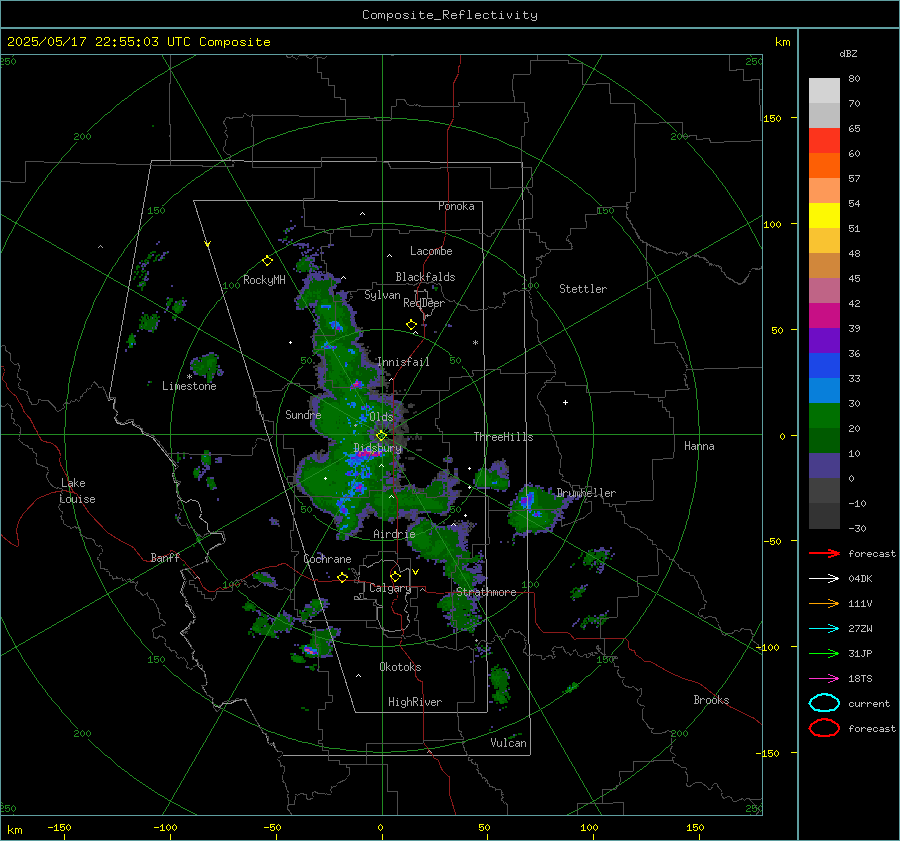
Task: Click the RedDeer city label
Action: [x=424, y=303]
